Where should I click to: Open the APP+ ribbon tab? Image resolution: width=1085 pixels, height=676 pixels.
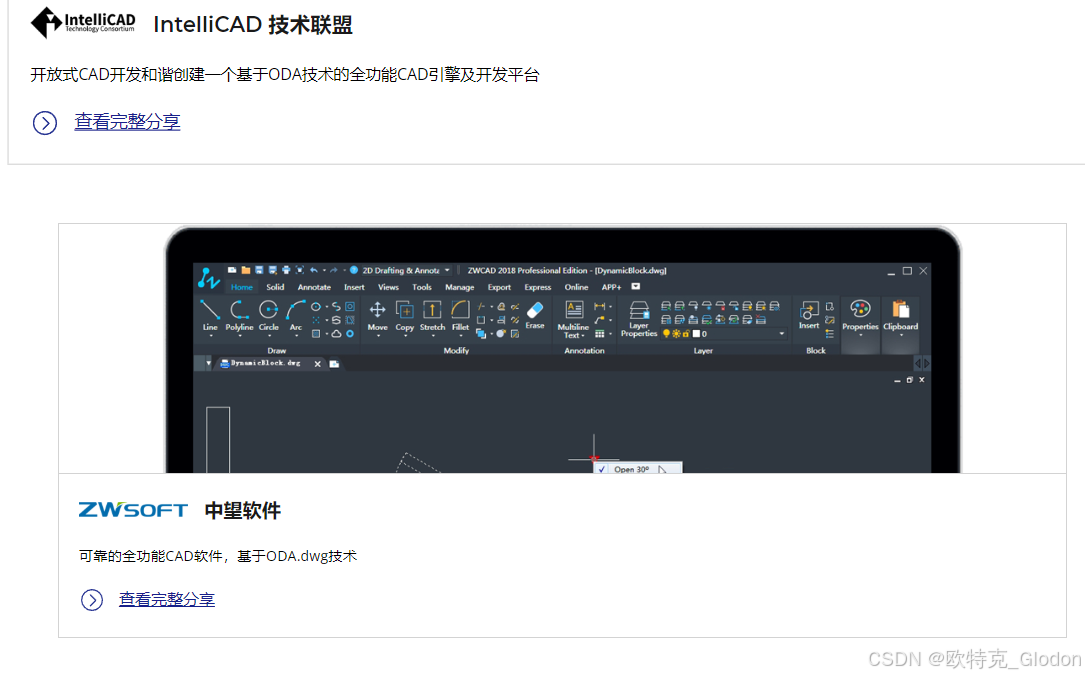(611, 287)
